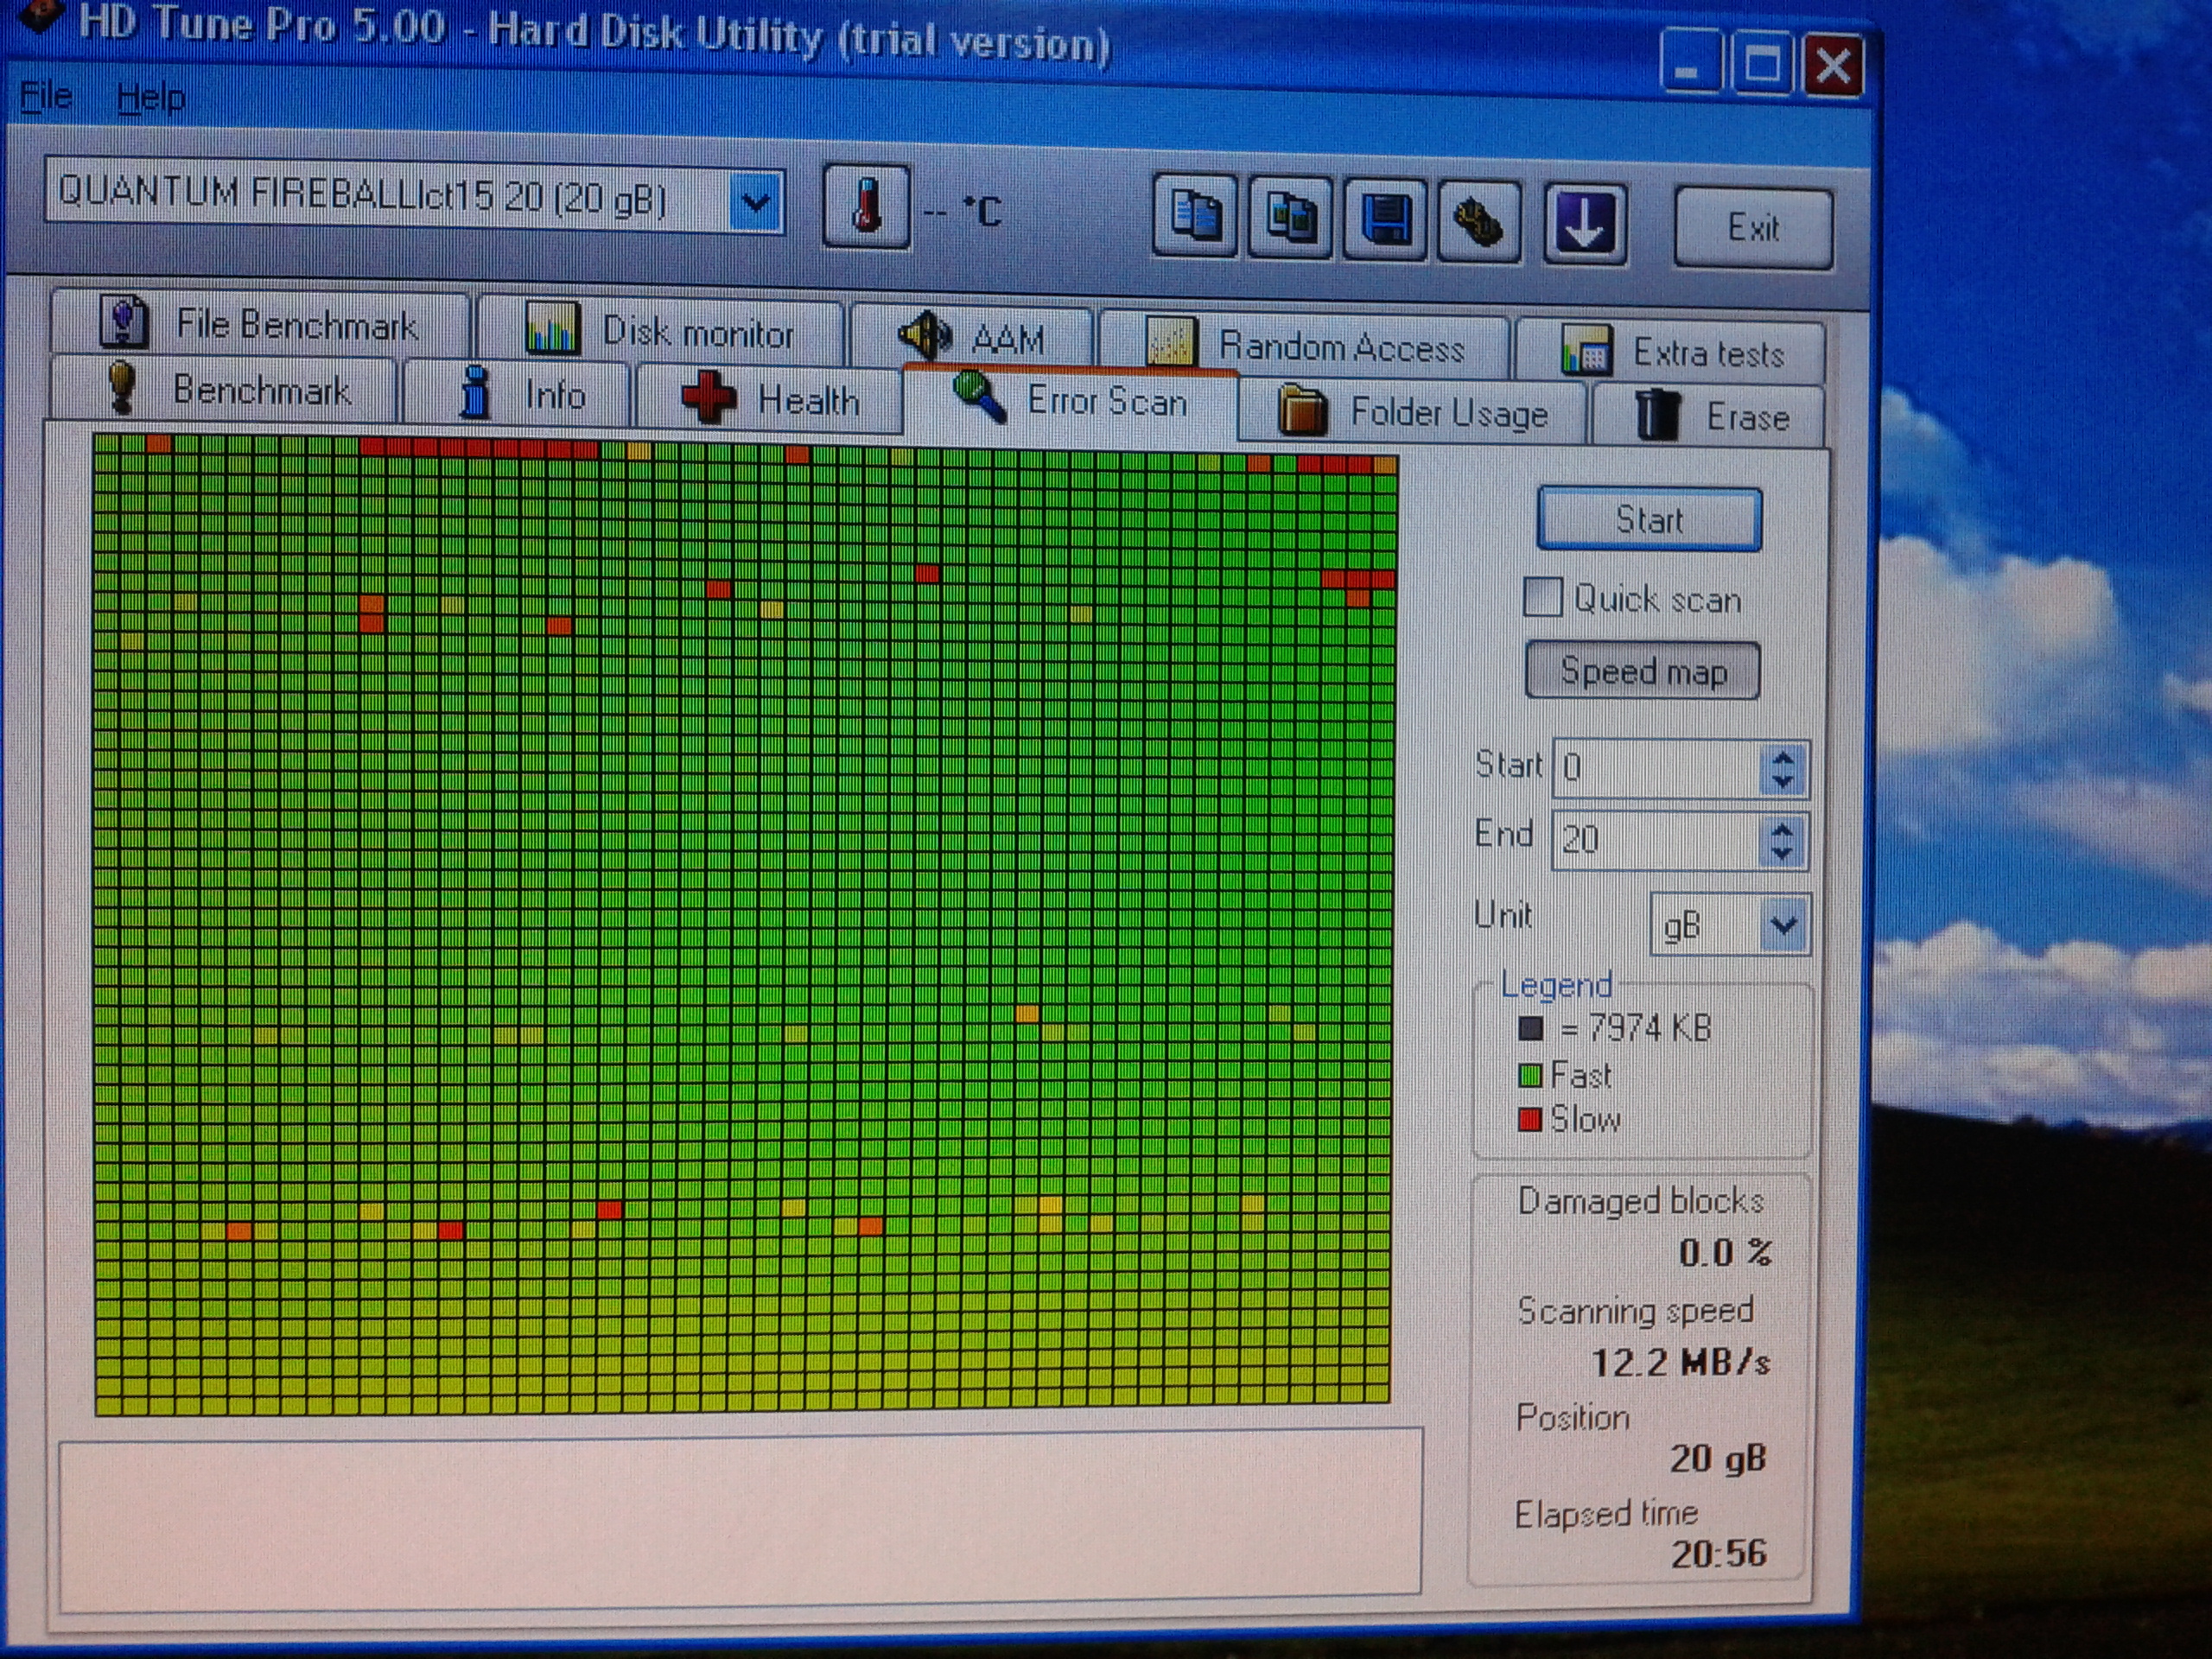Click the Exit button
Image resolution: width=2212 pixels, height=1659 pixels.
(x=1754, y=228)
